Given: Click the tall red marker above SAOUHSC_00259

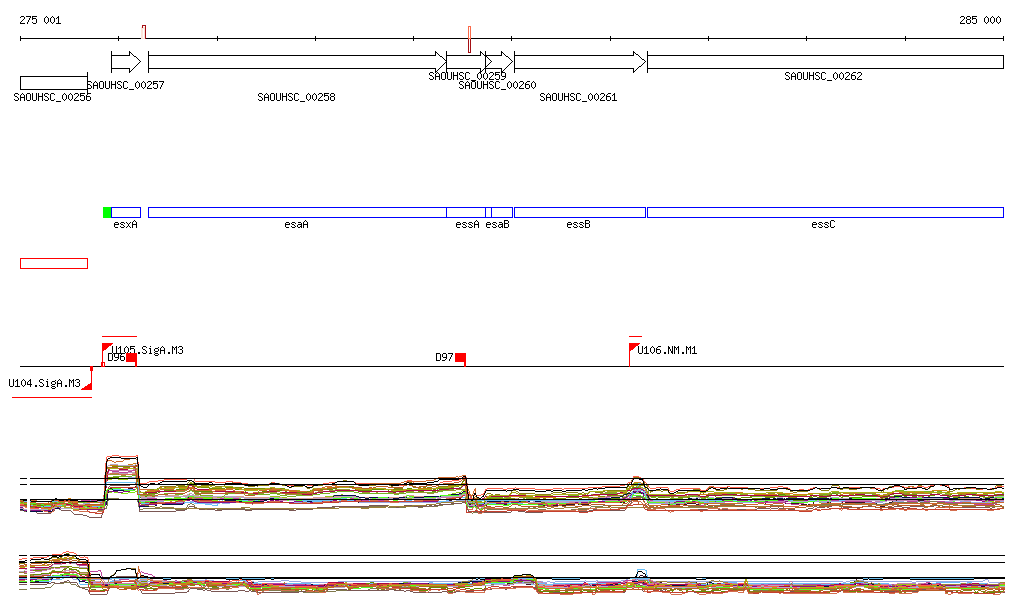Looking at the screenshot, I should click(x=469, y=39).
